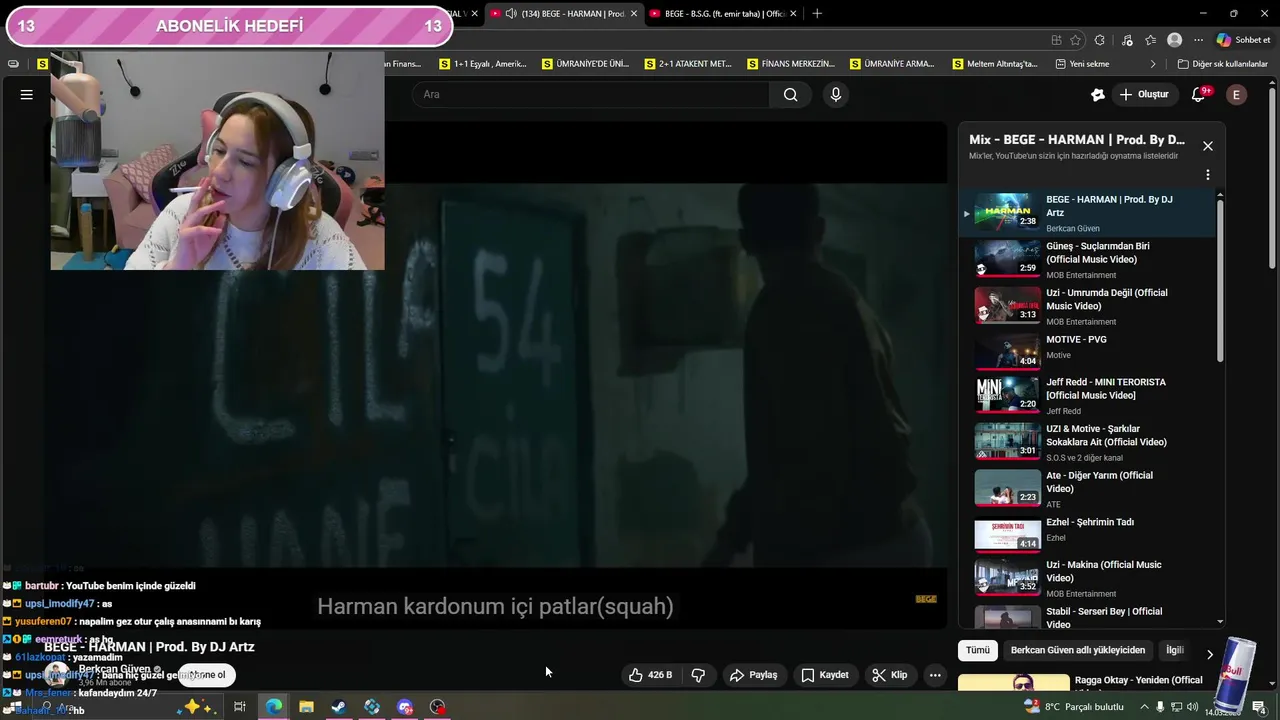1280x720 pixels.
Task: Open the video's more actions ellipsis
Action: click(935, 675)
